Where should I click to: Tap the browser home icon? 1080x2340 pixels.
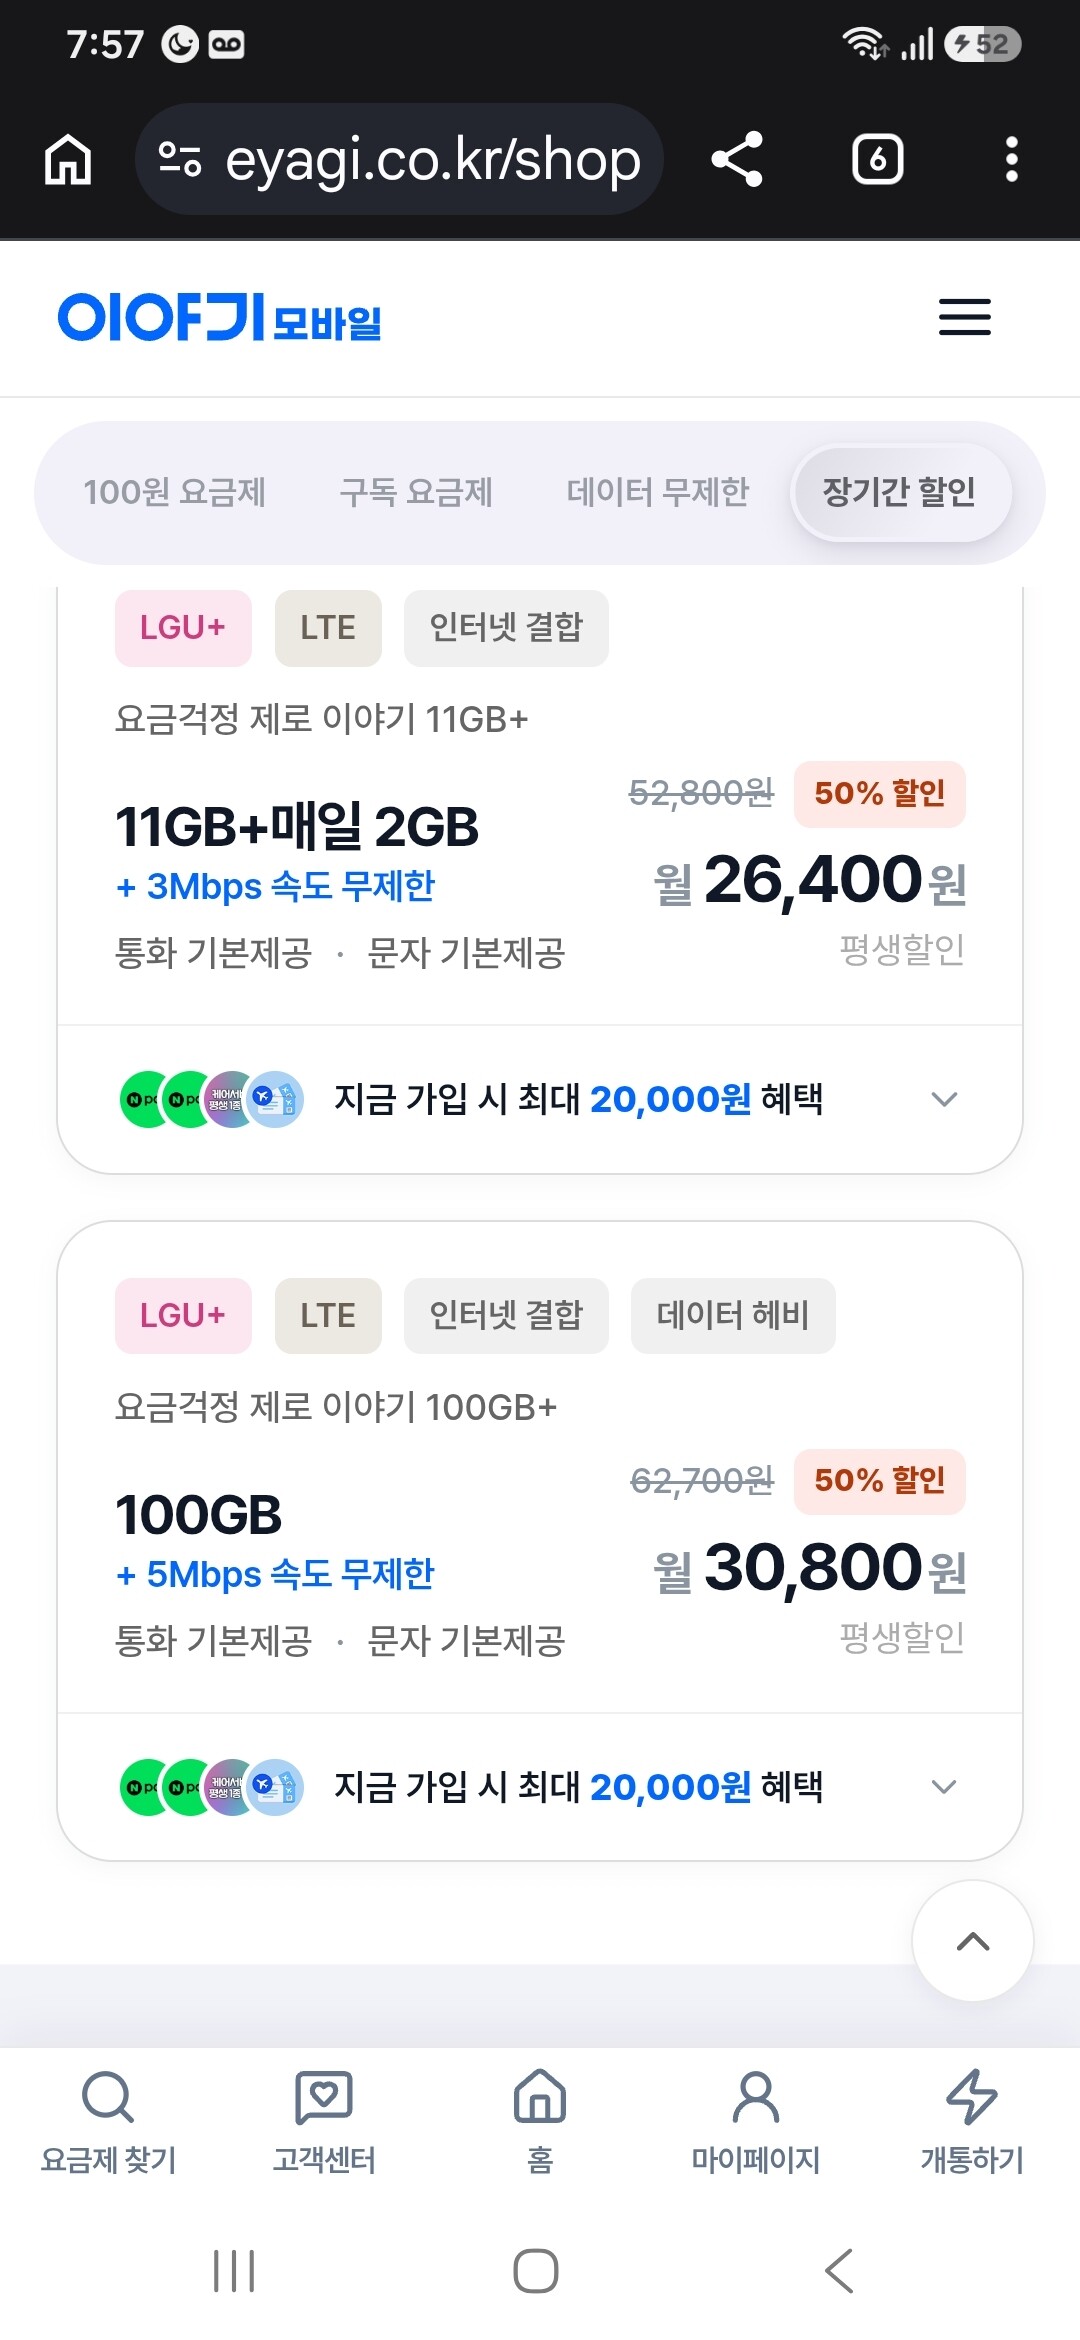[68, 160]
